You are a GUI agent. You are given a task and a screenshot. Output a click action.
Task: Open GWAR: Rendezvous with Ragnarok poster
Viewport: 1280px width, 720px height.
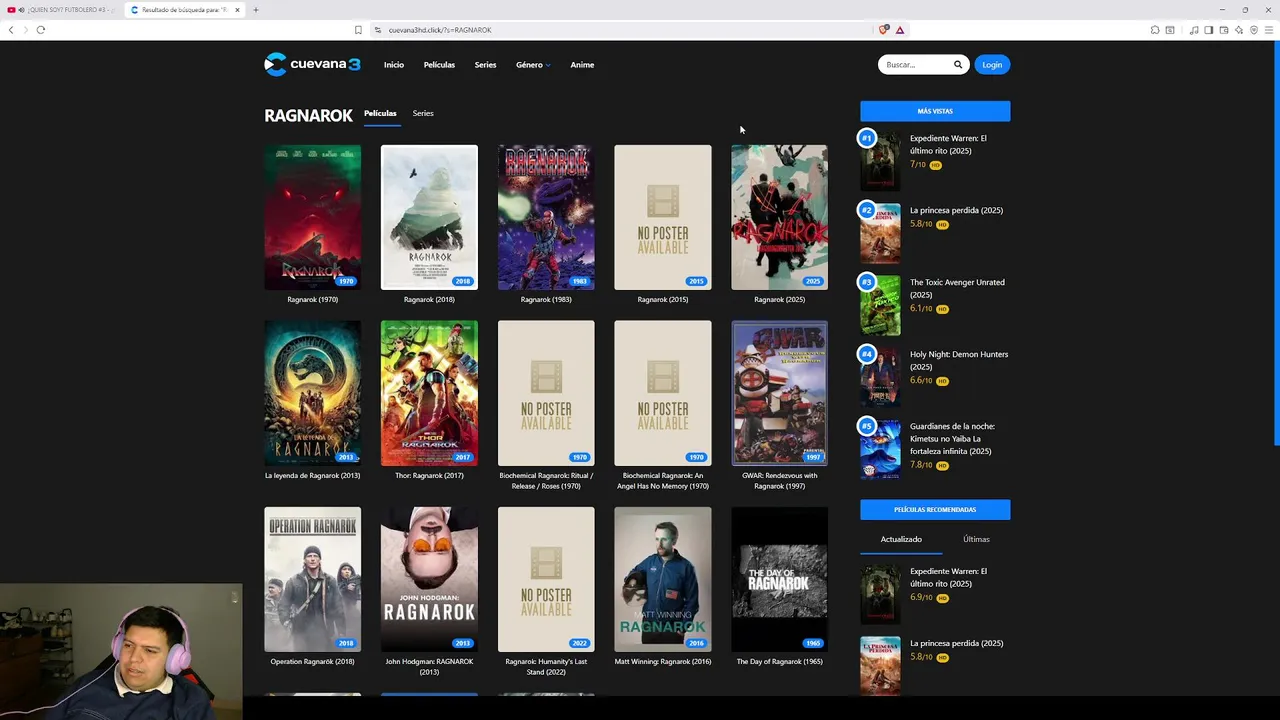(x=779, y=393)
